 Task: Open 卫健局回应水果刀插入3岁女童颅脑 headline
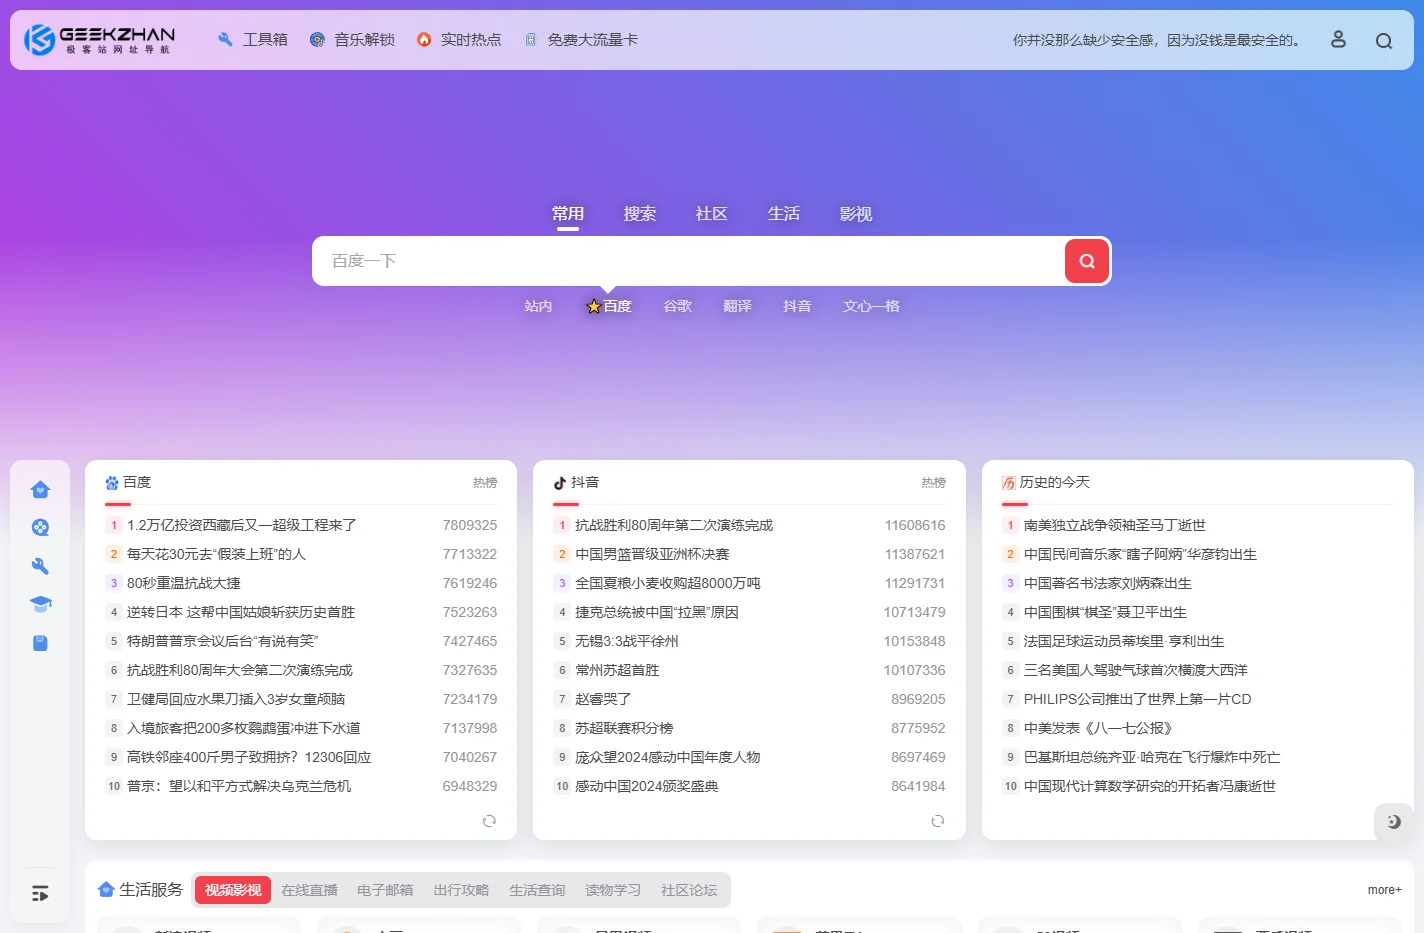(x=236, y=699)
